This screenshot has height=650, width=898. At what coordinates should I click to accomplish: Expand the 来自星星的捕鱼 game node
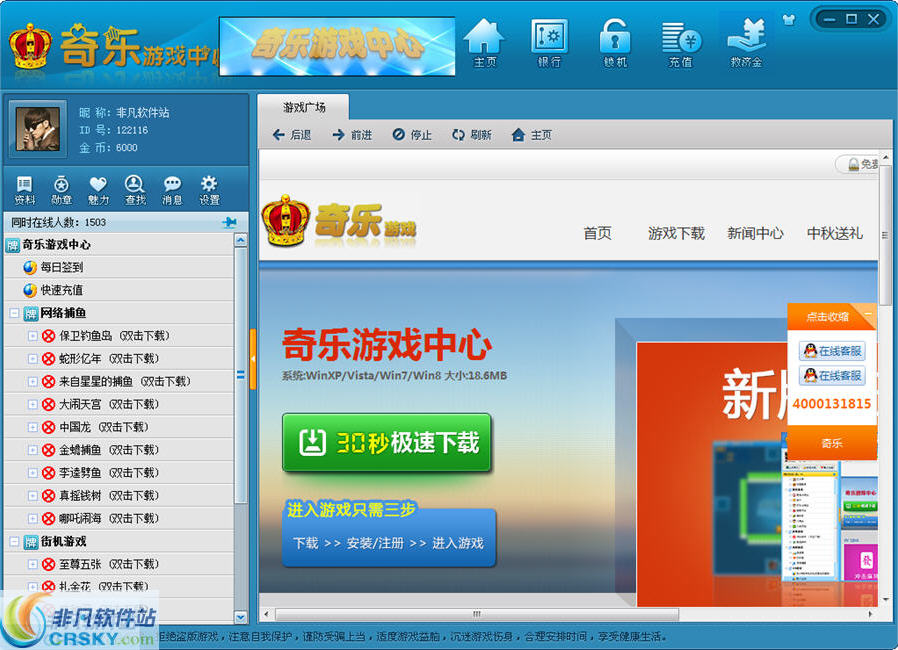point(33,381)
